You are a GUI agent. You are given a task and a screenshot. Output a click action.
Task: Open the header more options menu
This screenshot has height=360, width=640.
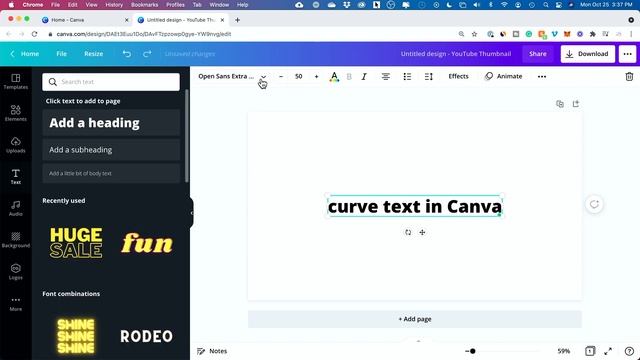(627, 53)
